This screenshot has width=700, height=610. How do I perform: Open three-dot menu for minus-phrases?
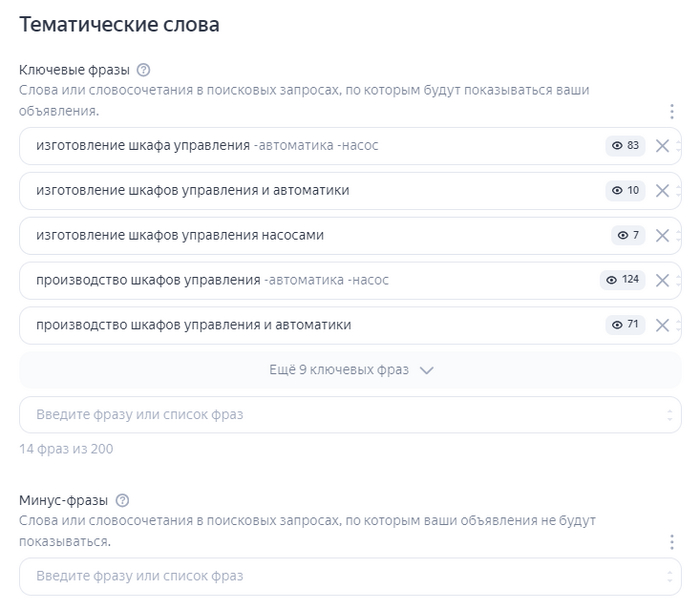[x=672, y=542]
